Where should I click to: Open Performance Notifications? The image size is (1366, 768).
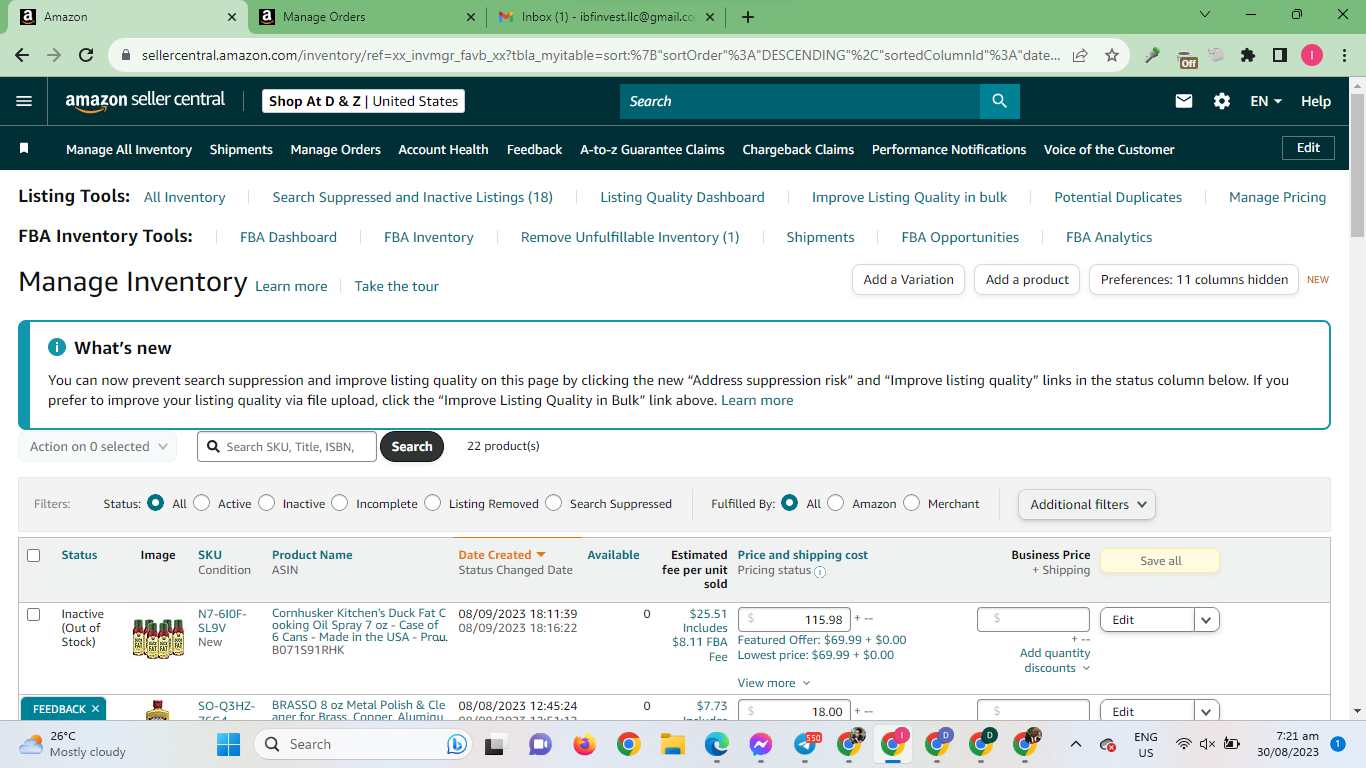(x=949, y=149)
